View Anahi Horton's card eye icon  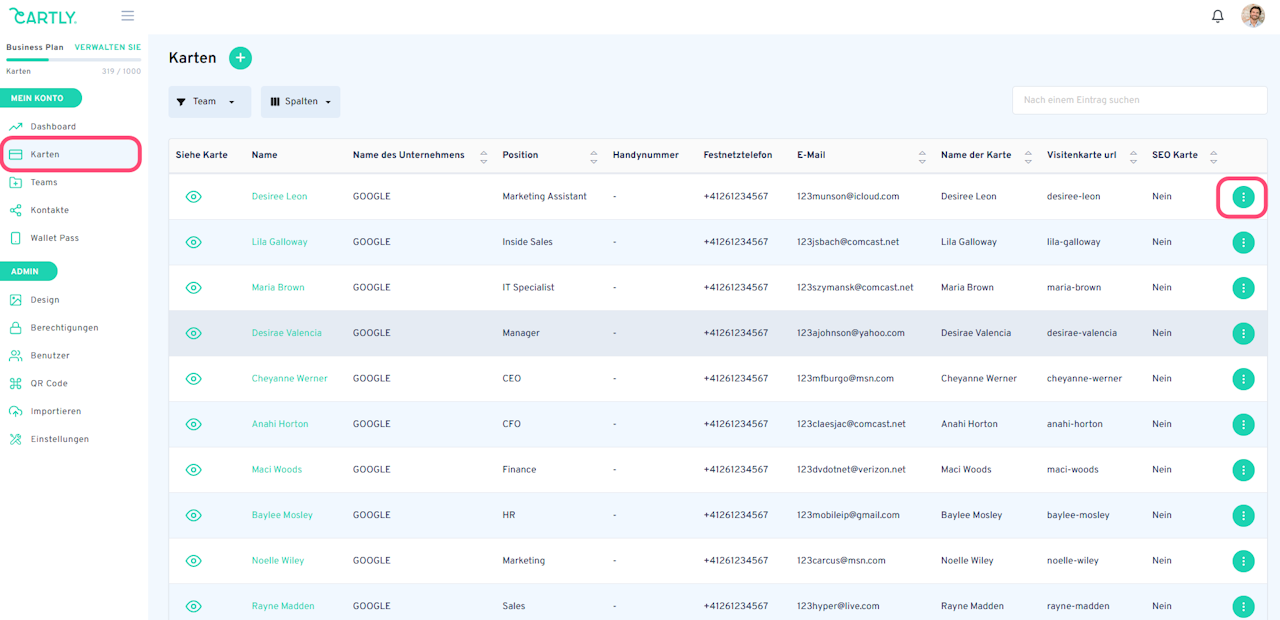pyautogui.click(x=194, y=424)
